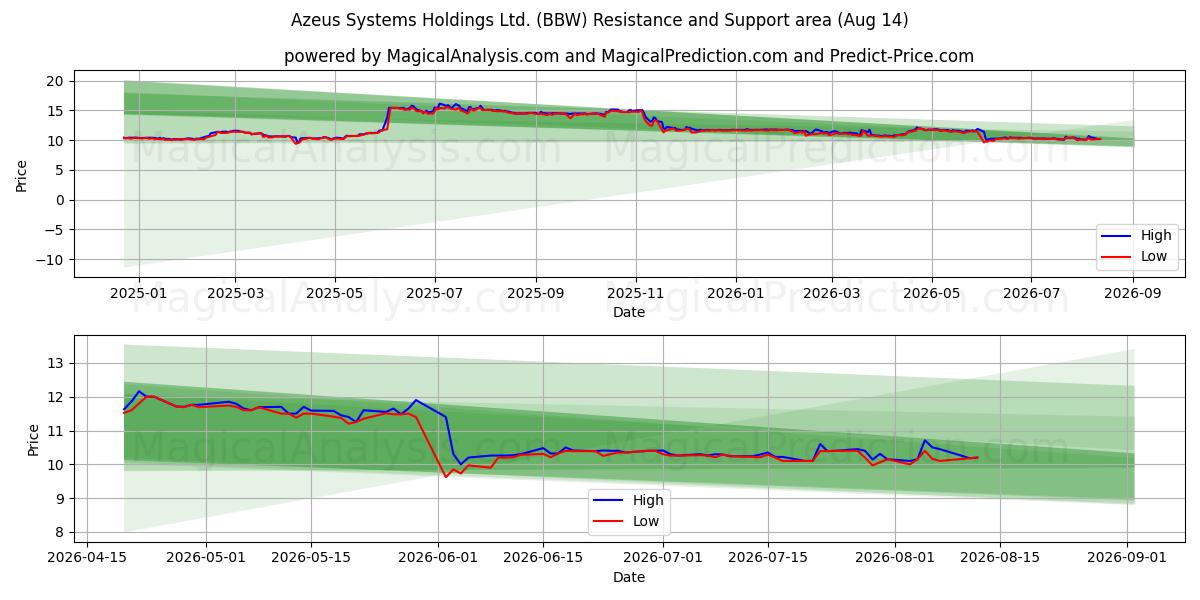Viewport: 1200px width, 600px height.
Task: Click the '2025-01' x-axis label in top chart
Action: pos(138,293)
